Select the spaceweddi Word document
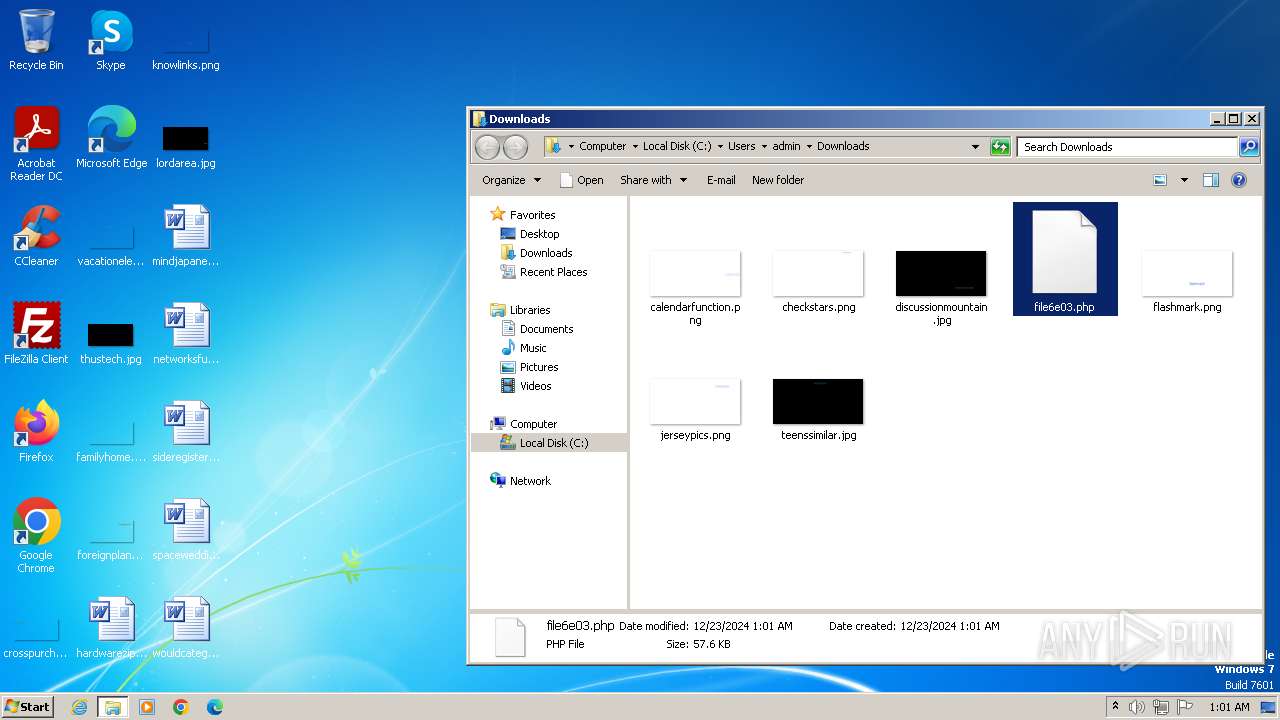Viewport: 1280px width, 720px height. (185, 530)
